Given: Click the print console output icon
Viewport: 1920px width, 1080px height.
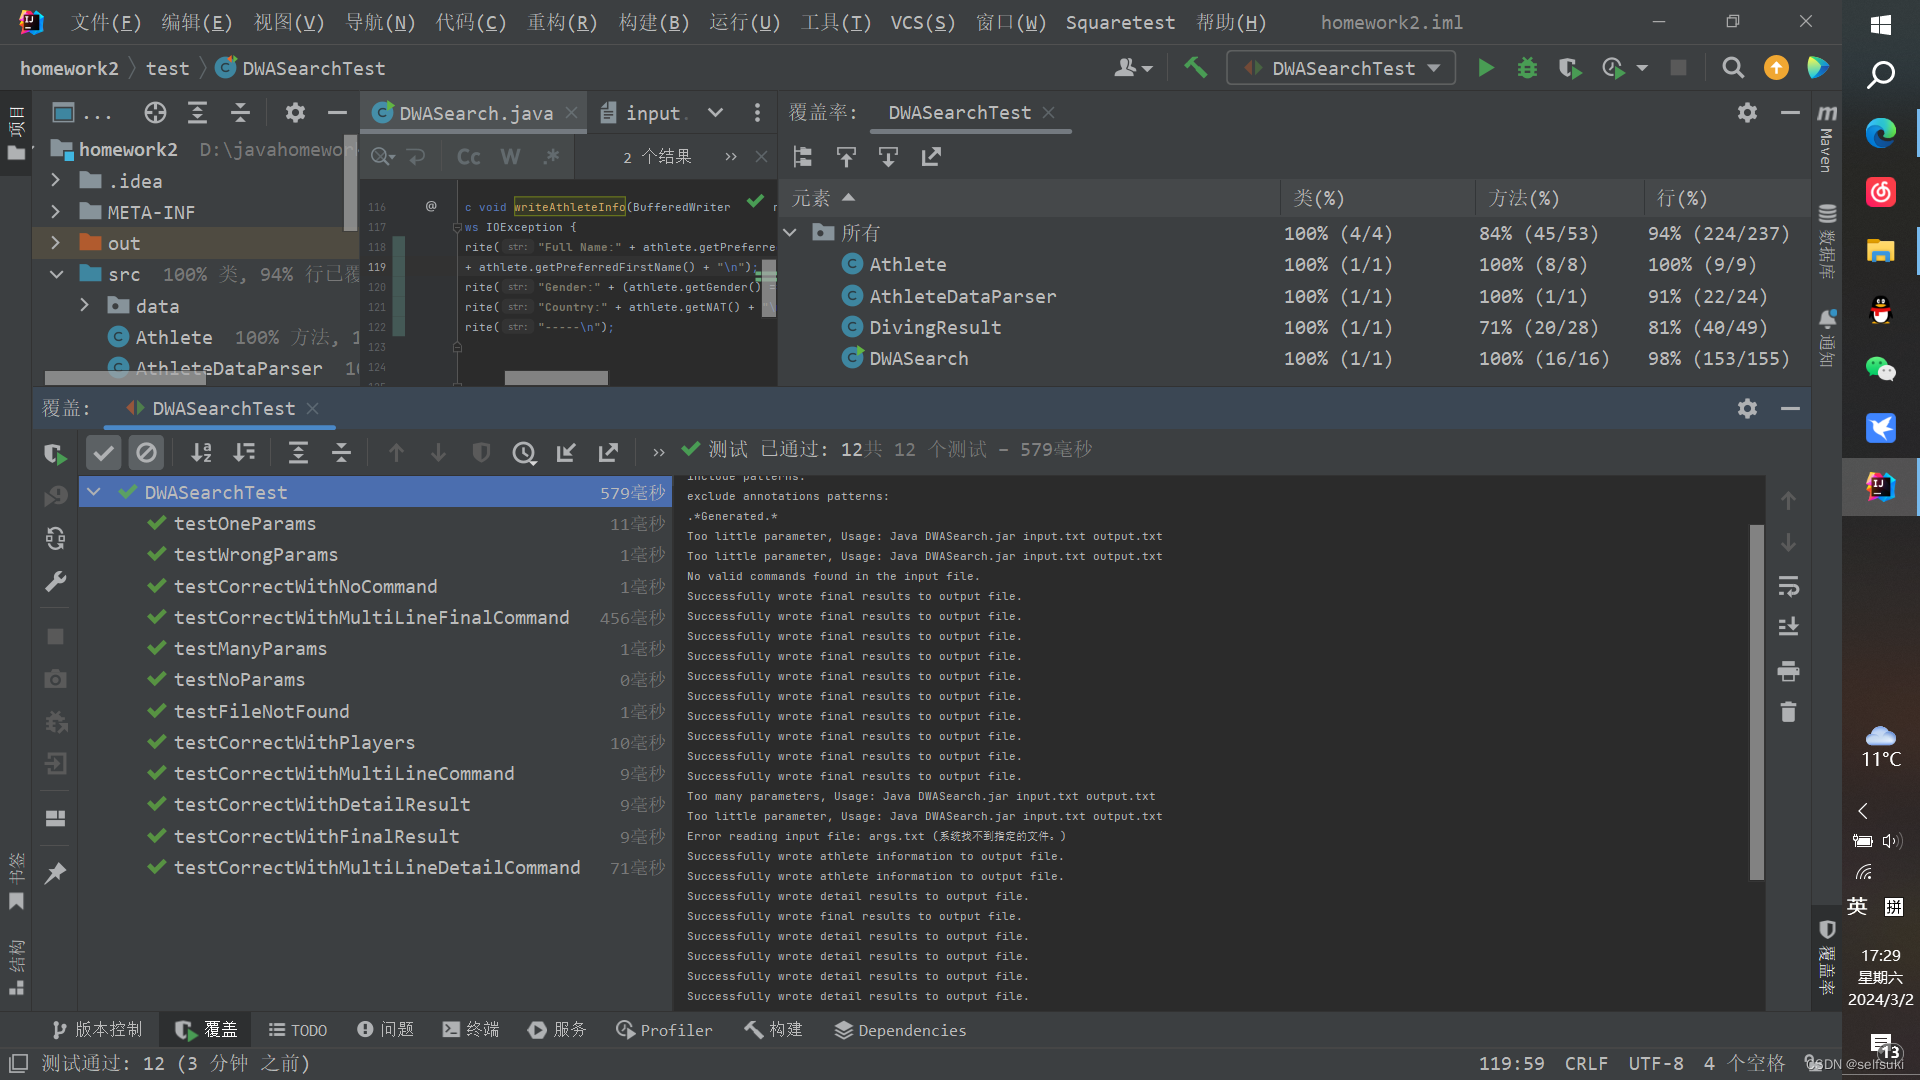Looking at the screenshot, I should [x=1788, y=671].
